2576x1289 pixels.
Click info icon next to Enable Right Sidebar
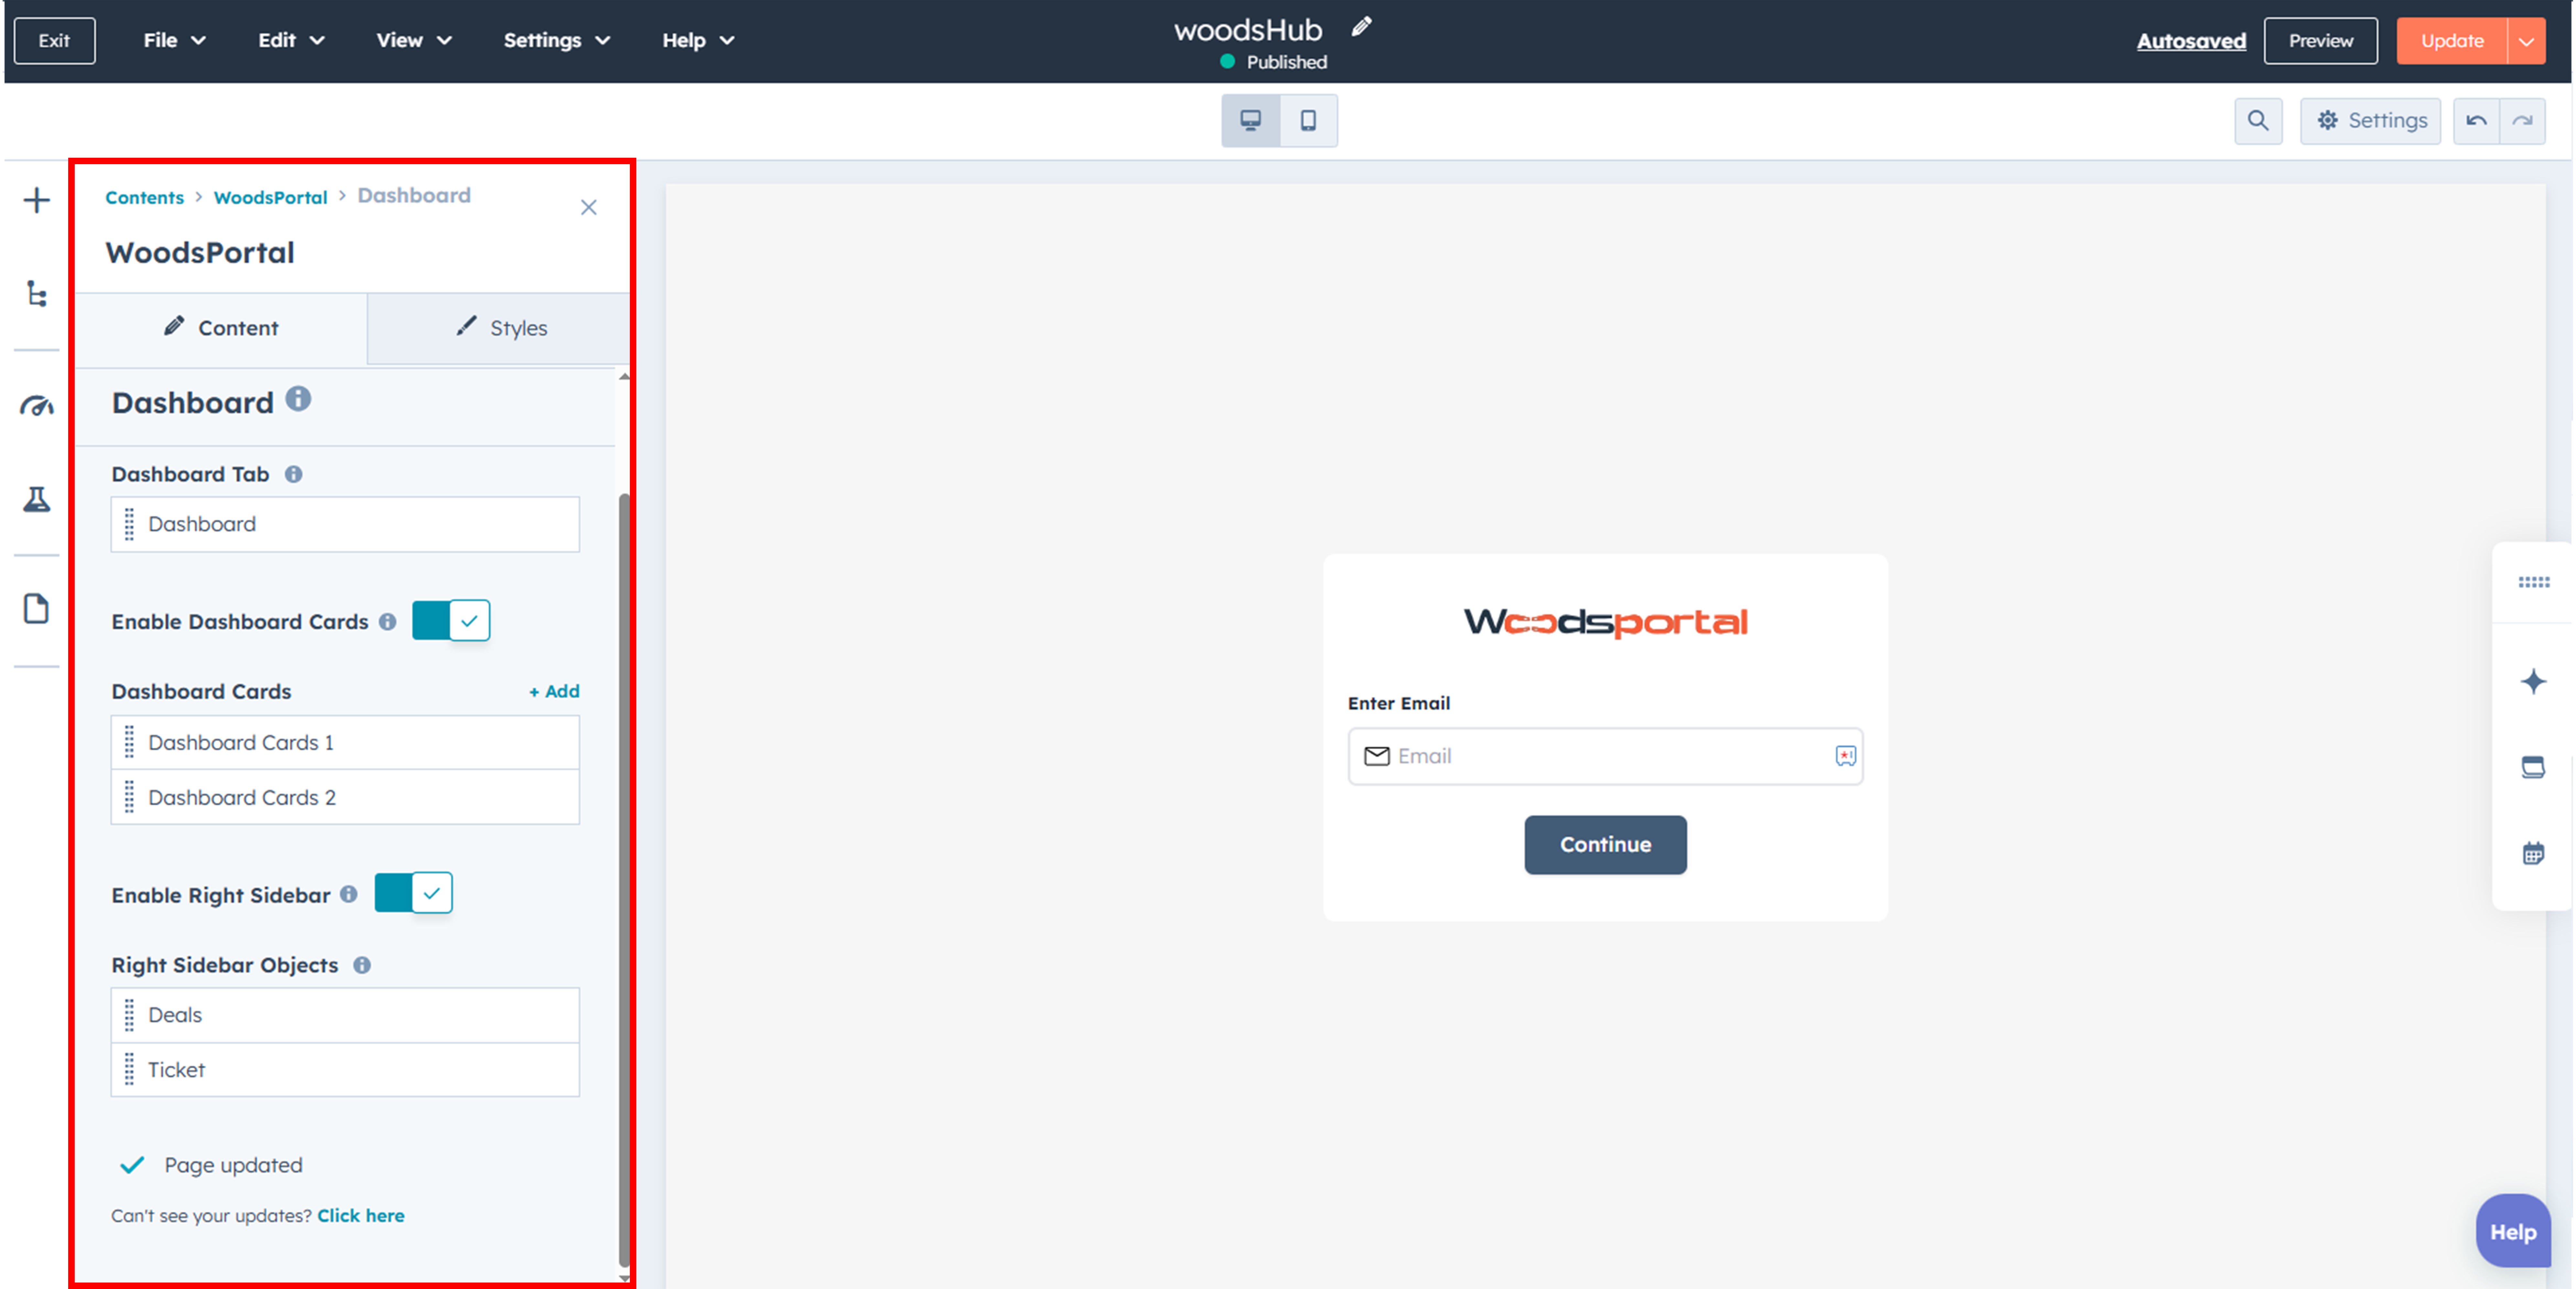coord(348,894)
